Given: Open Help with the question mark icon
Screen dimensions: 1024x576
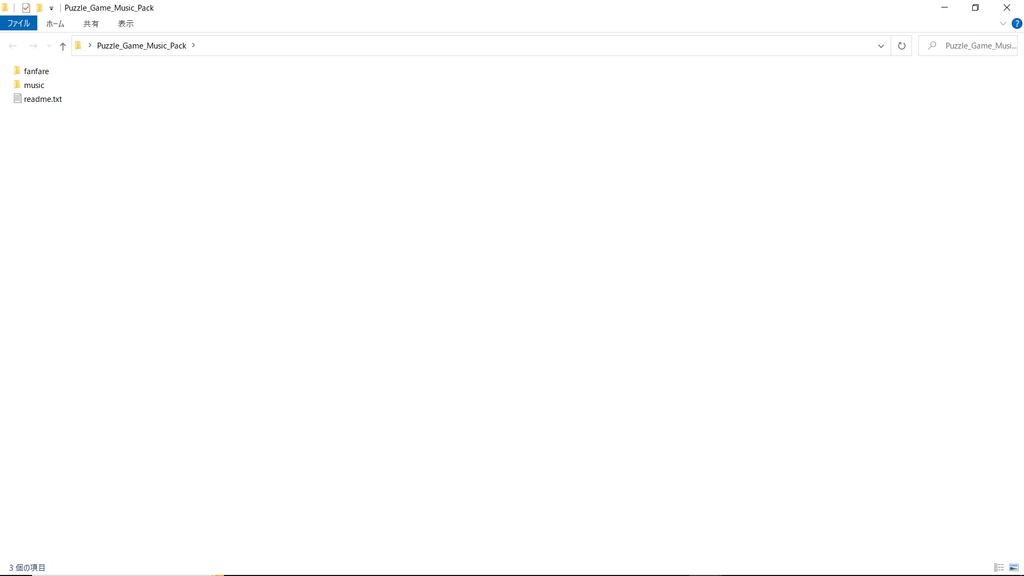Looking at the screenshot, I should coord(1016,24).
